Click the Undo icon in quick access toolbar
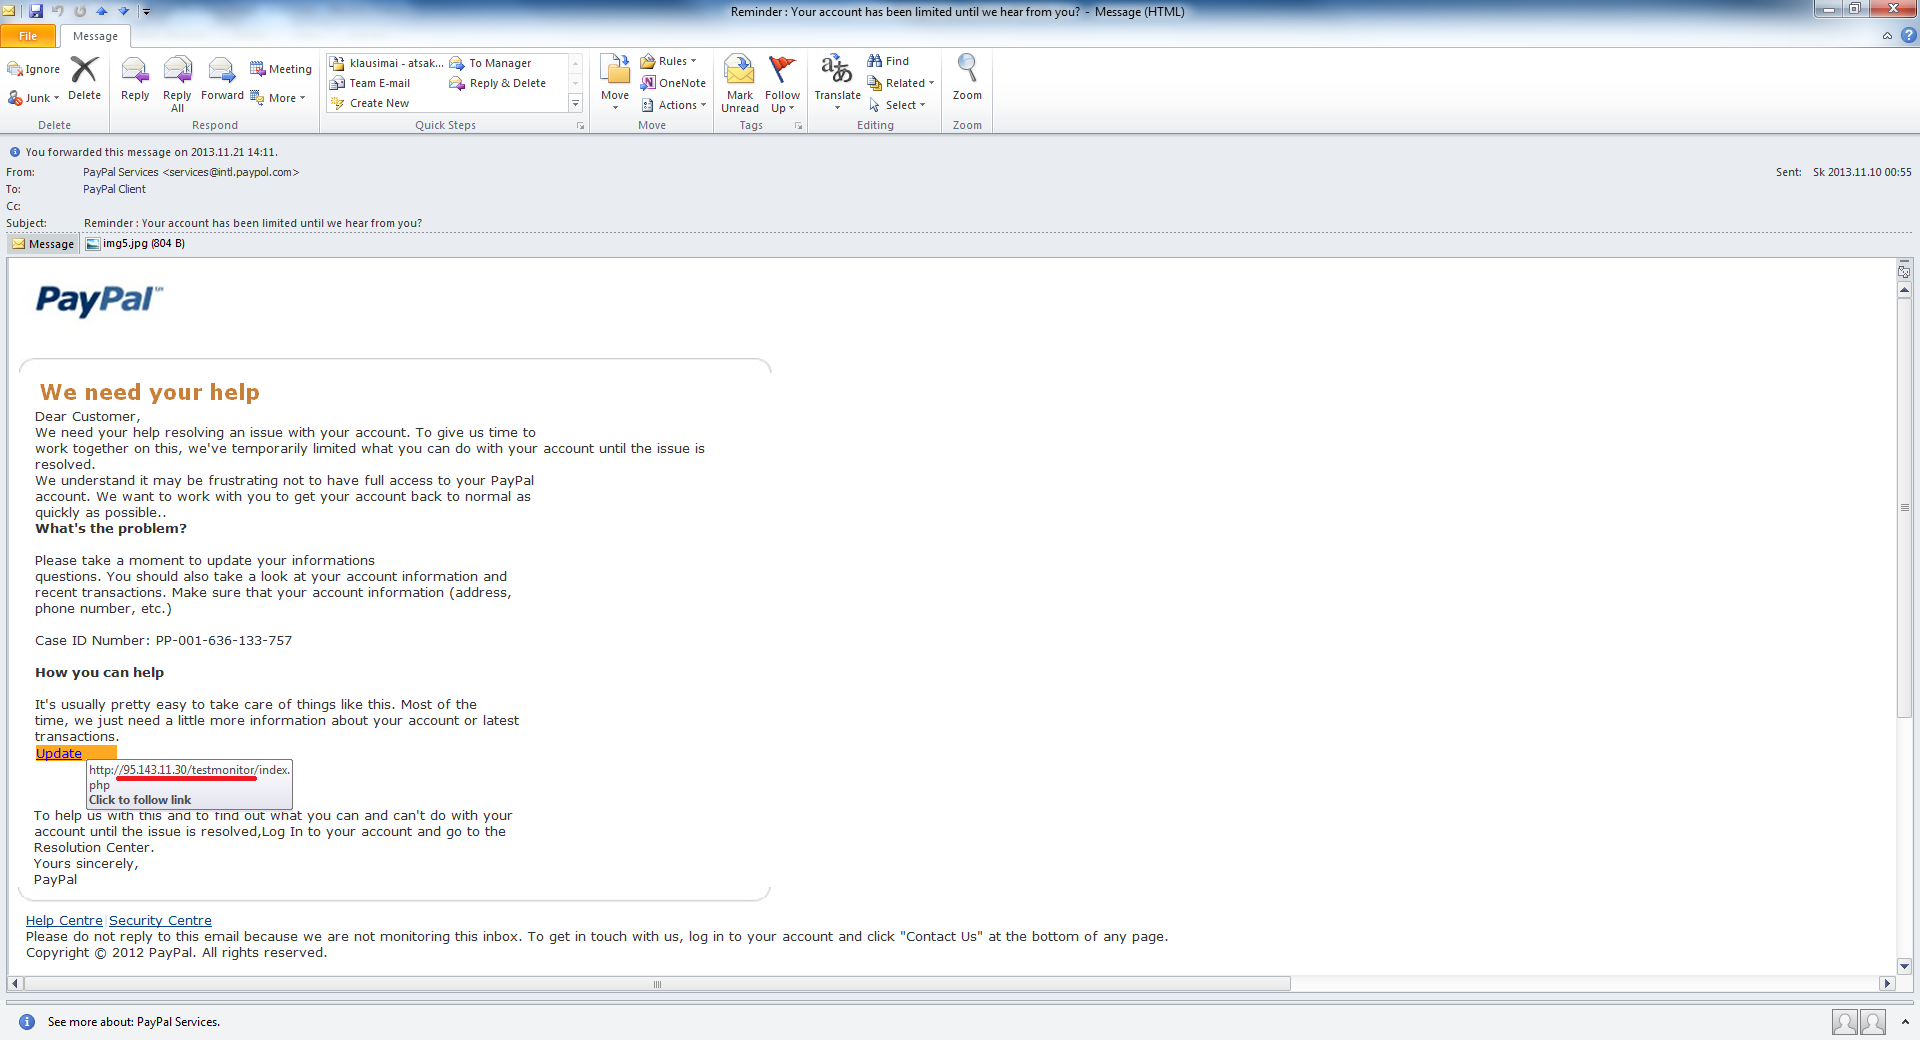 point(58,11)
